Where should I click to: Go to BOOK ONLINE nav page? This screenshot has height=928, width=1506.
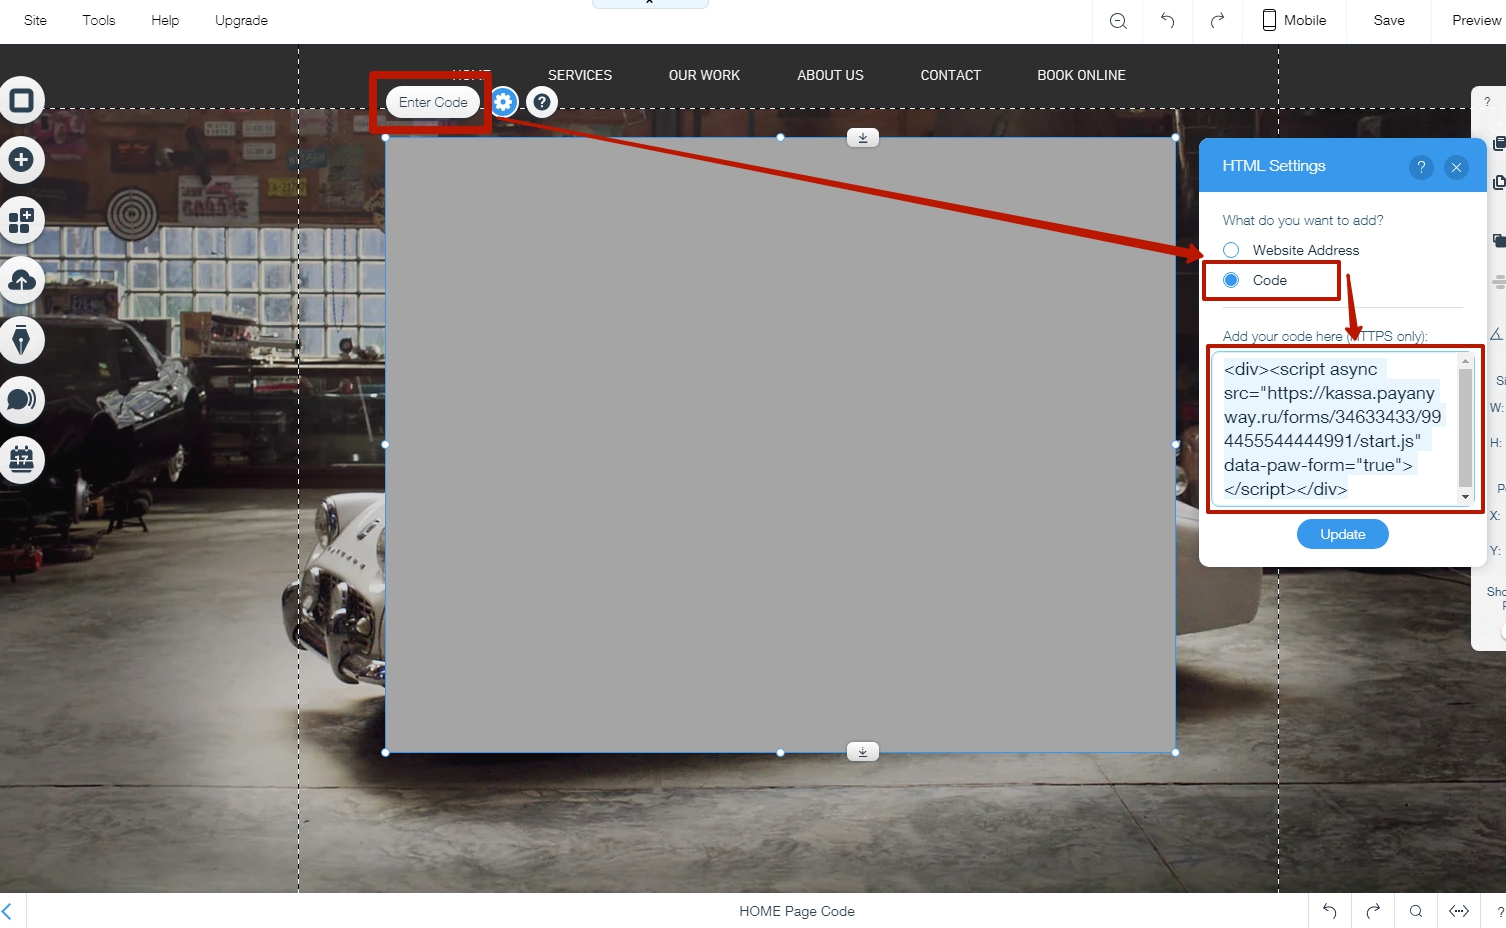tap(1081, 75)
